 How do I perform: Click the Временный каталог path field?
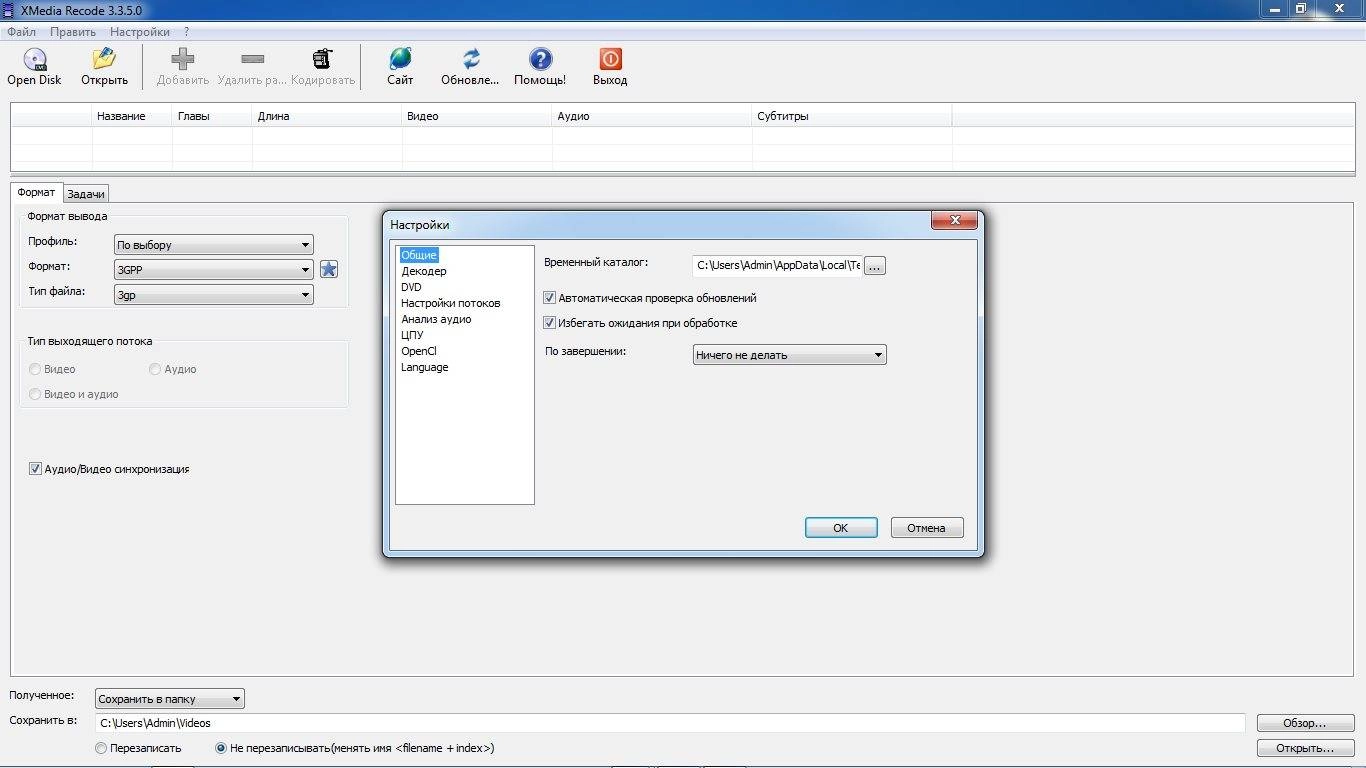777,266
